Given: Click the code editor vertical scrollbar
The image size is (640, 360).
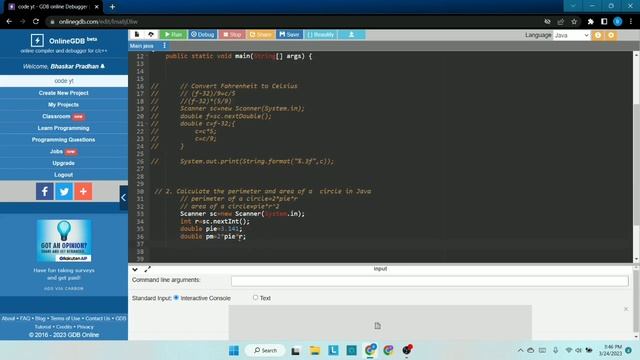Looking at the screenshot, I should [636, 163].
